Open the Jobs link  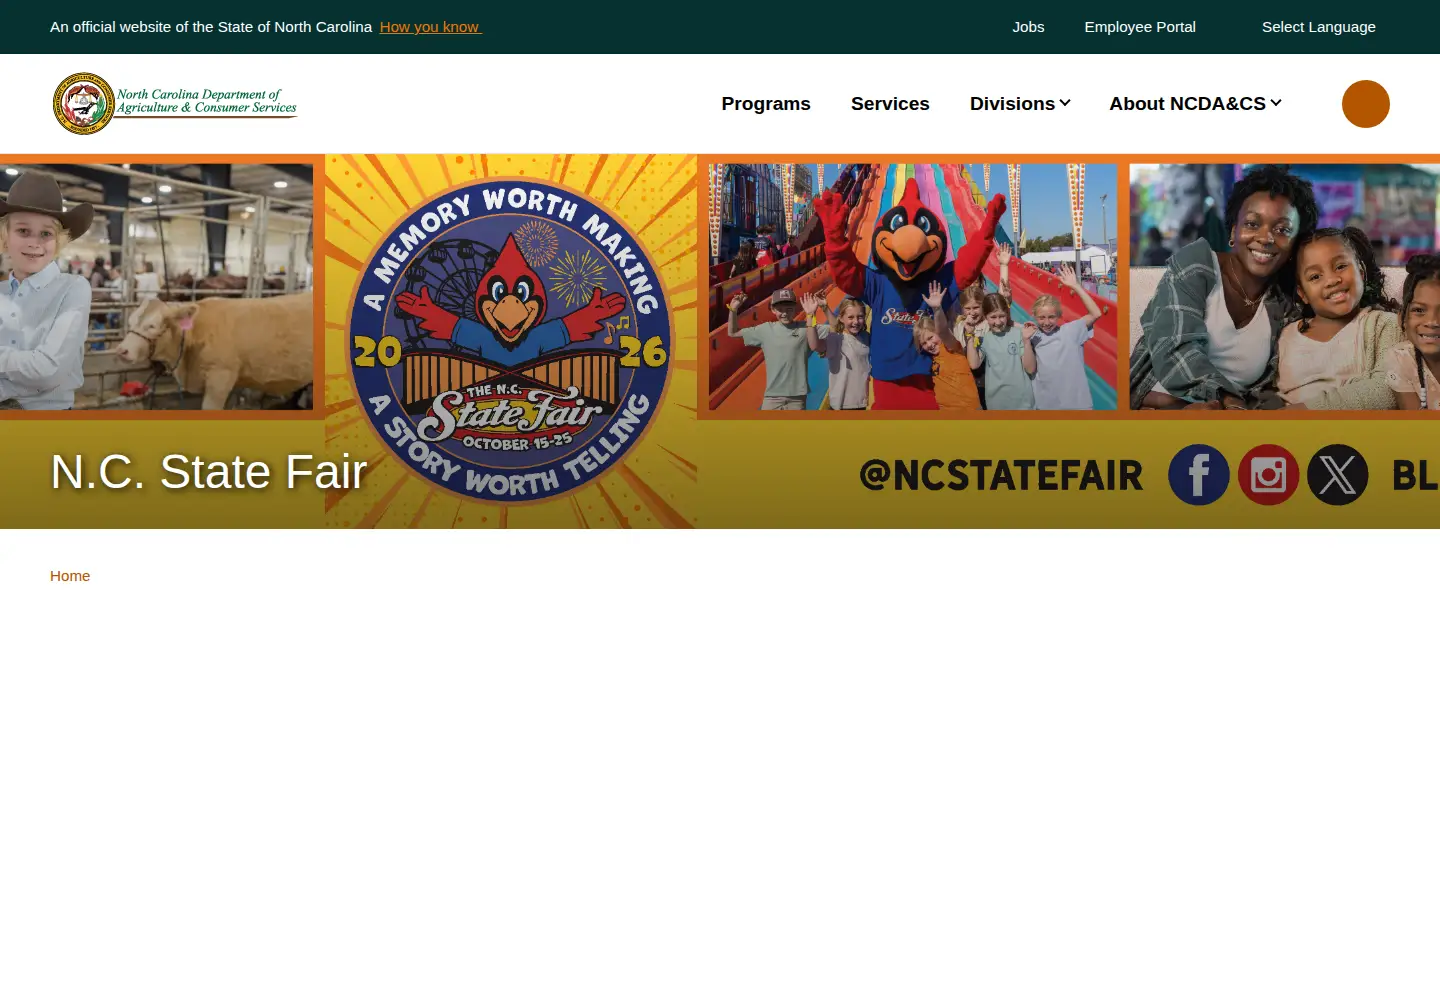pos(1028,27)
